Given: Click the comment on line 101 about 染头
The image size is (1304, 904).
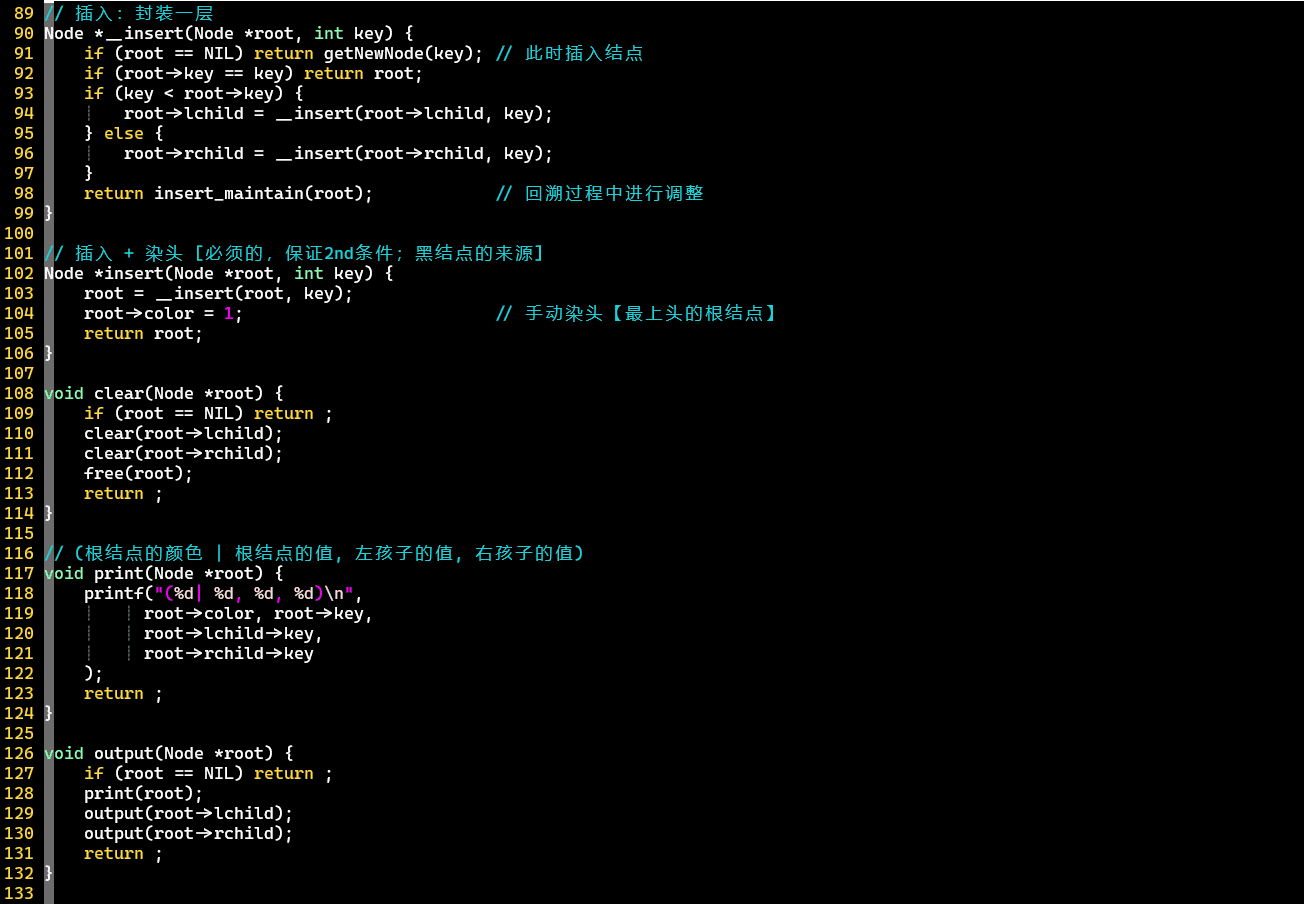Looking at the screenshot, I should [x=294, y=253].
